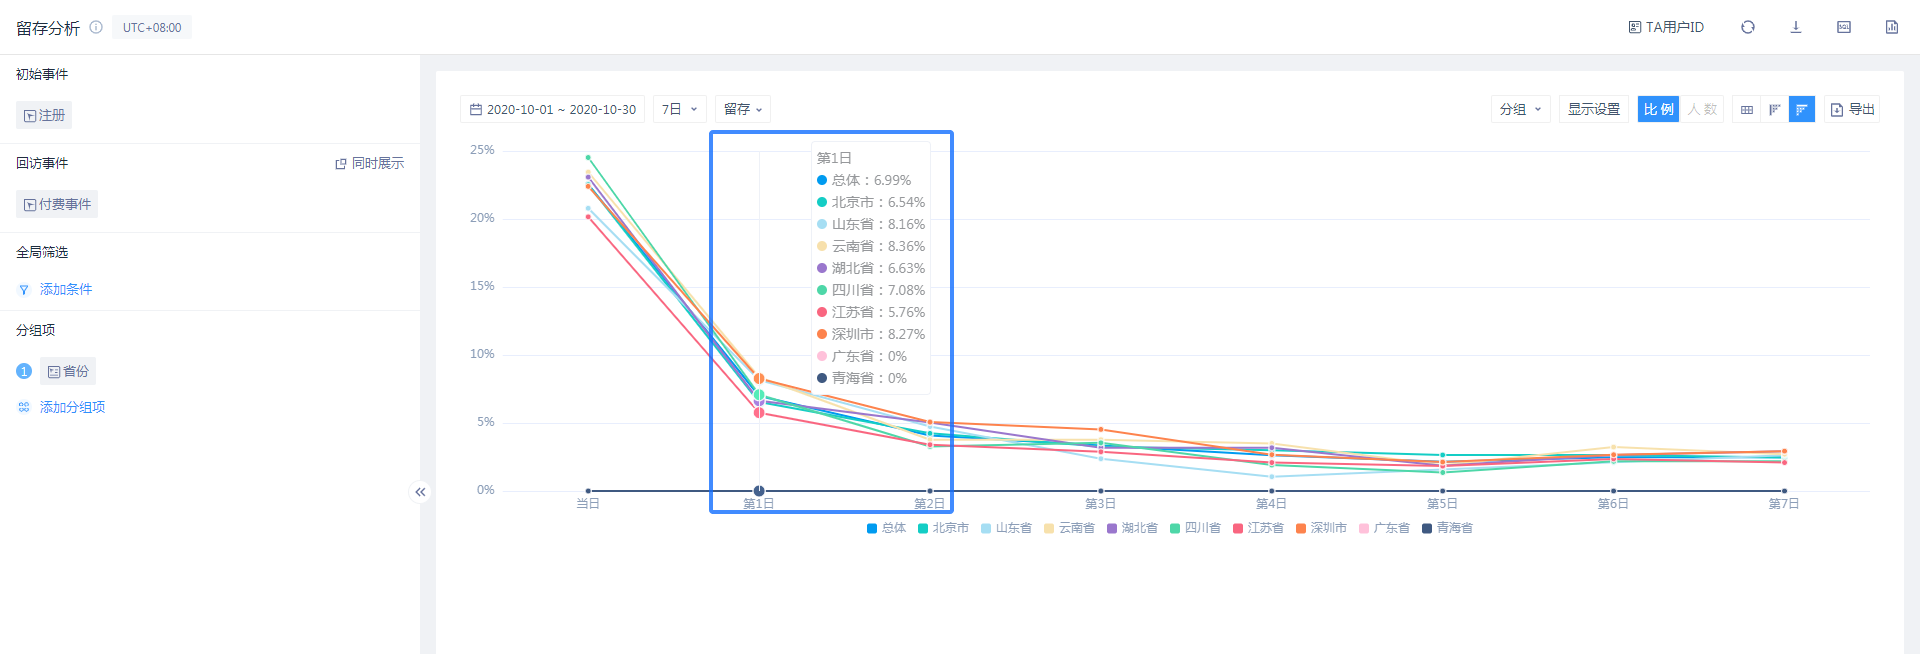Click the report chart icon at top right
This screenshot has height=654, width=1920.
coord(1891,27)
